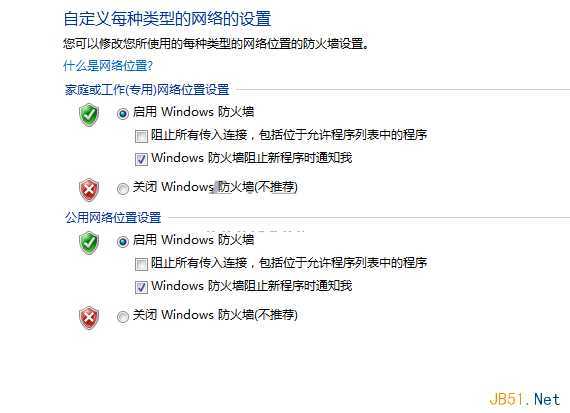The image size is (570, 413).
Task: Select 关闭 Windows 防火墙 radio for home/work network
Action: [123, 189]
